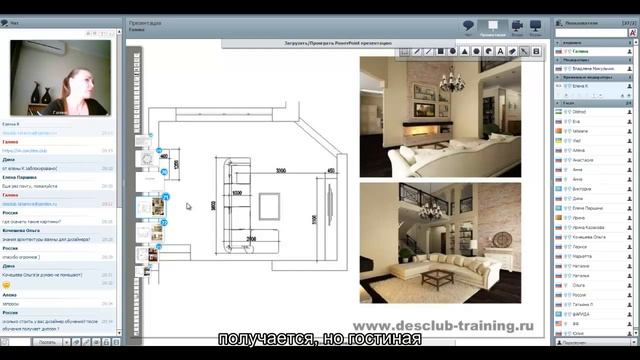Click the Upload/Play PowerPoint presentation button
Viewport: 640px width, 360px height.
click(x=338, y=43)
